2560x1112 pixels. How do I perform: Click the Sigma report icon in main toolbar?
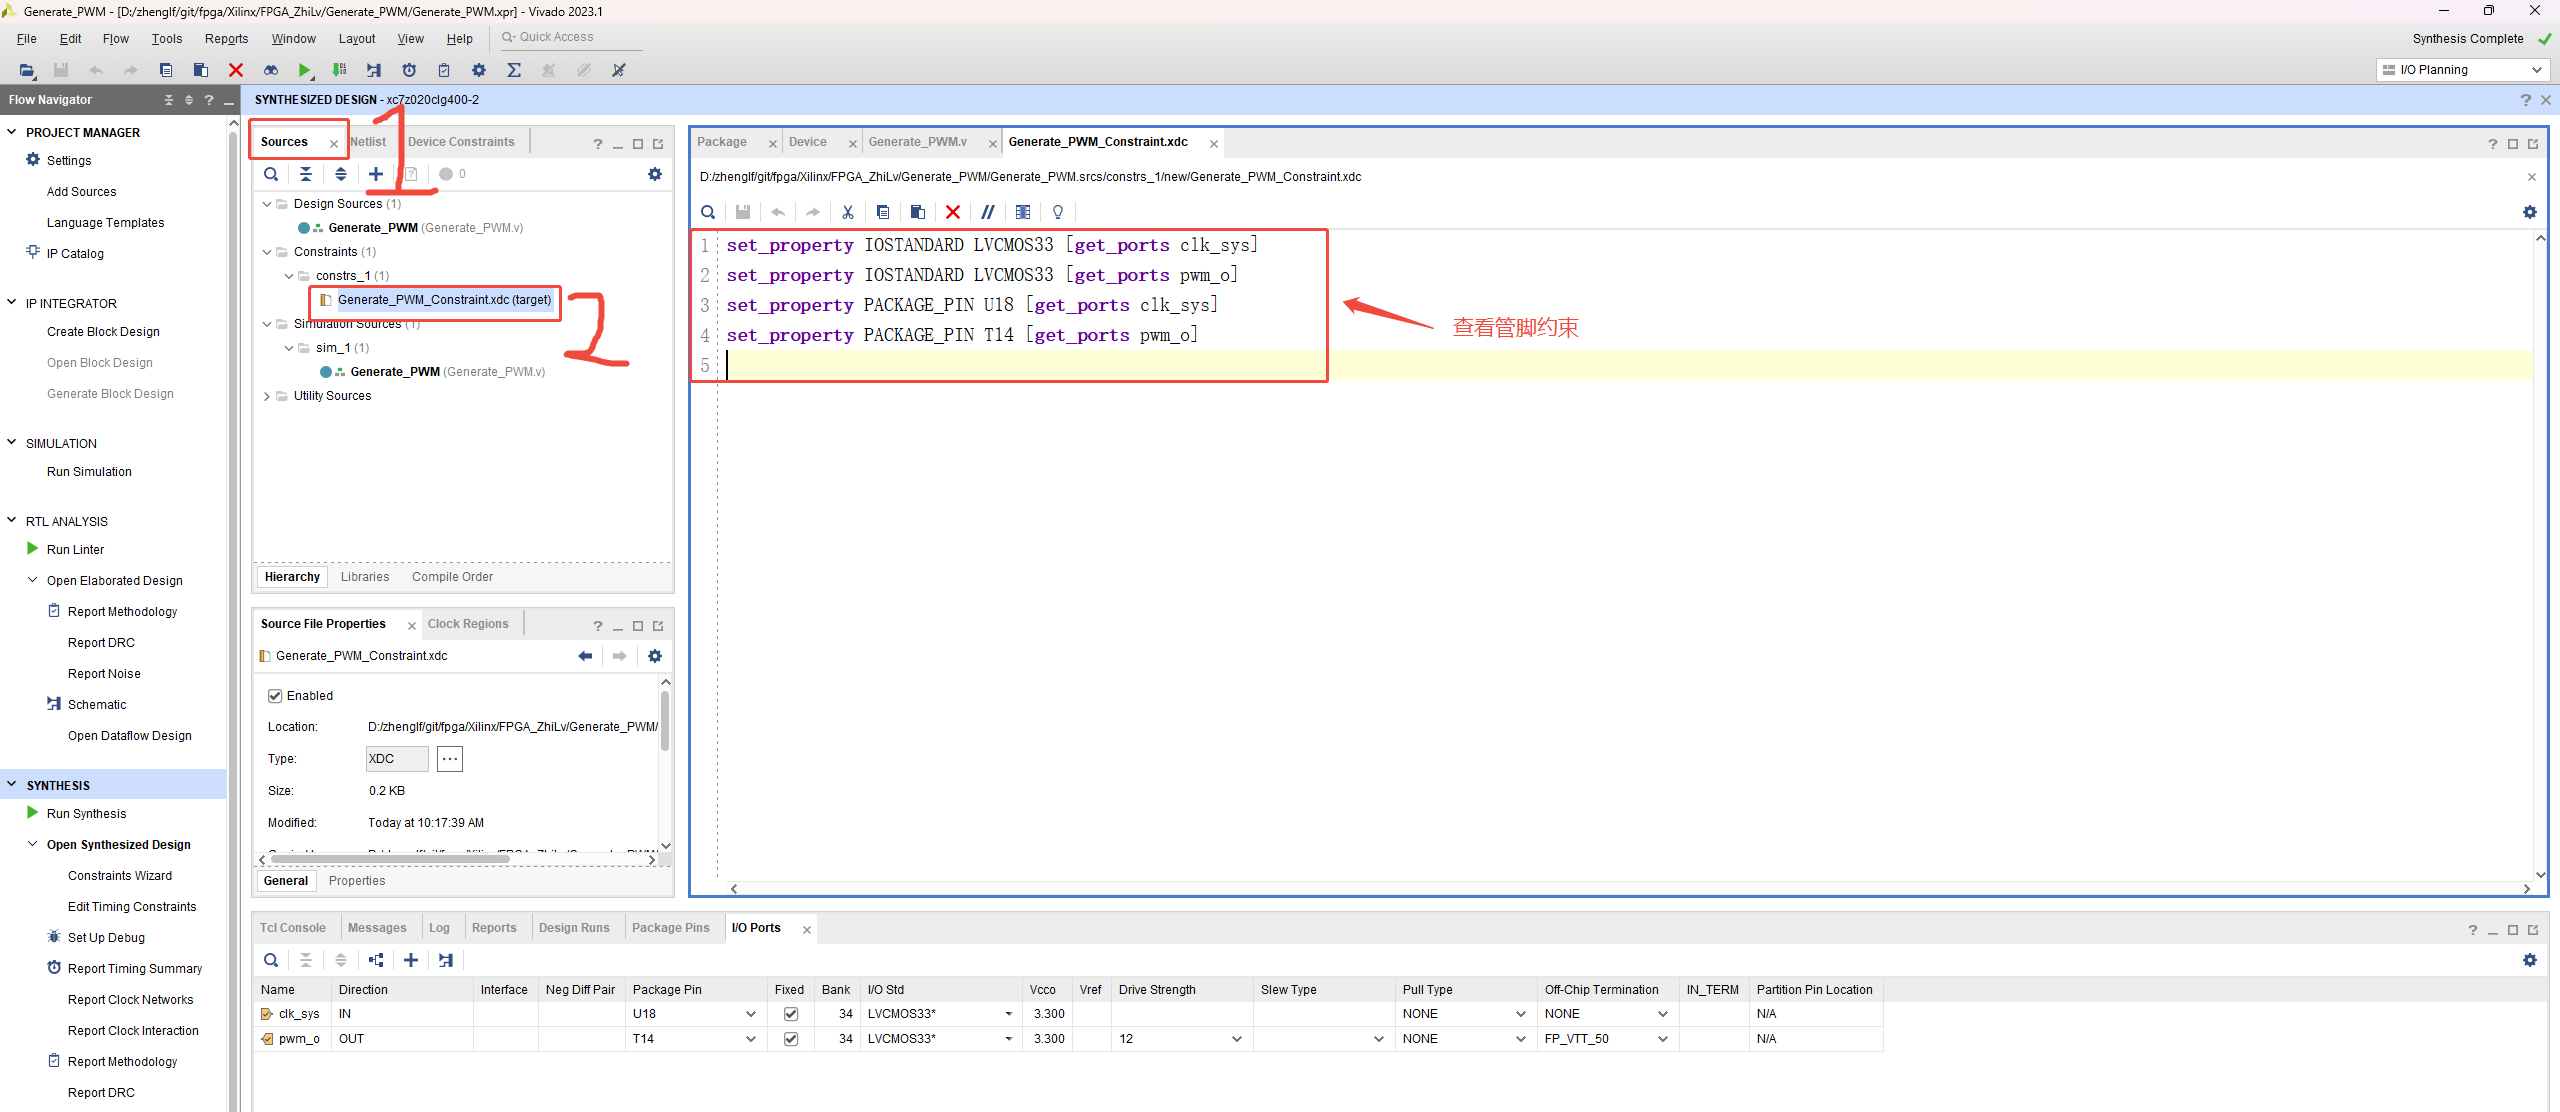click(514, 70)
